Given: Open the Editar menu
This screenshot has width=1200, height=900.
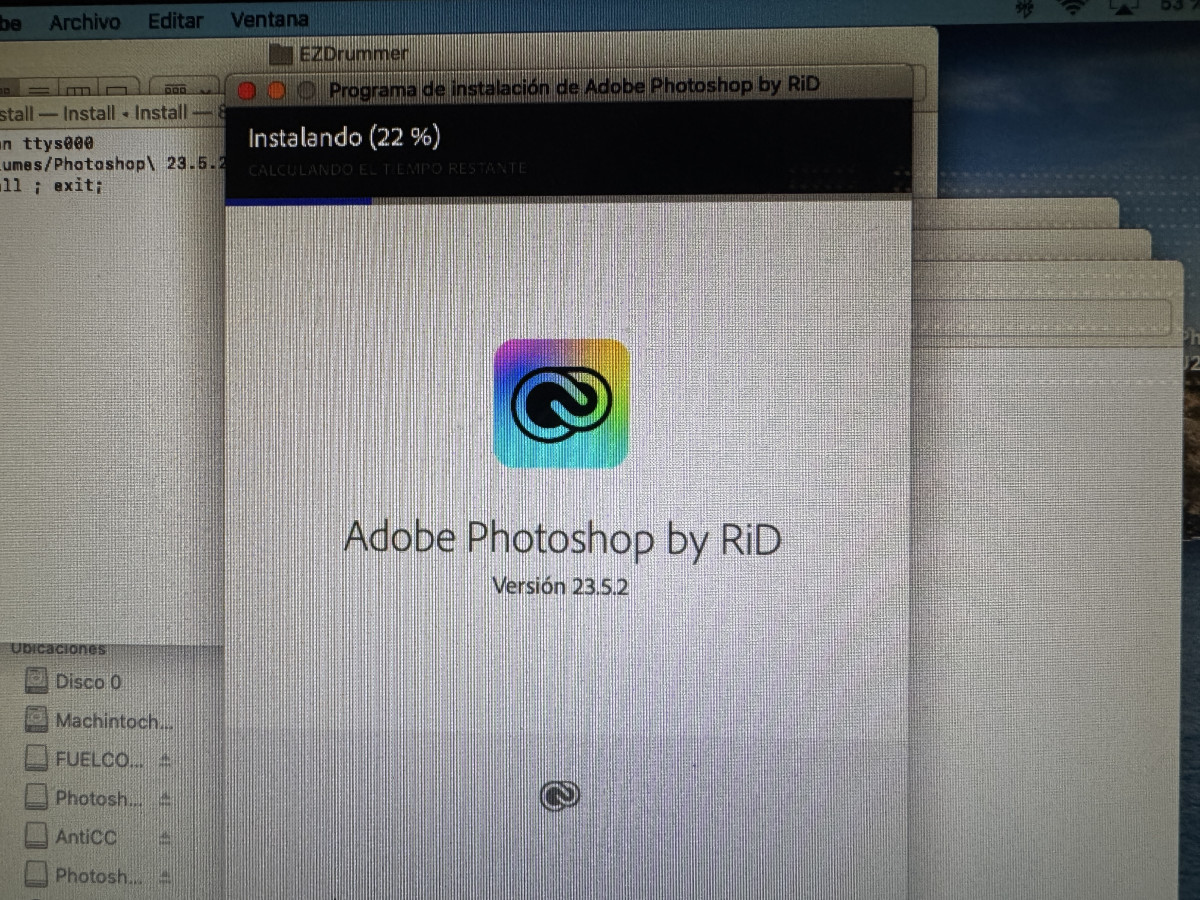Looking at the screenshot, I should 175,20.
